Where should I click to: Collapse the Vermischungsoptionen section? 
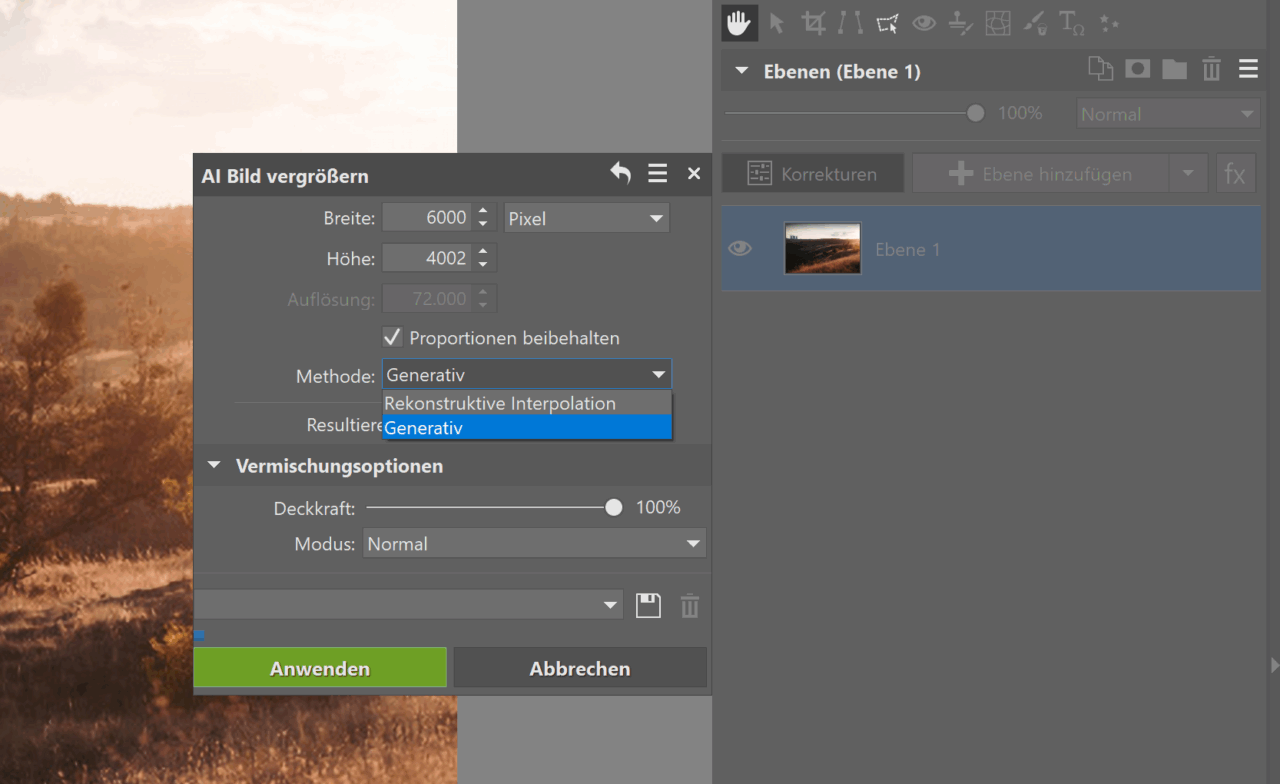coord(214,466)
